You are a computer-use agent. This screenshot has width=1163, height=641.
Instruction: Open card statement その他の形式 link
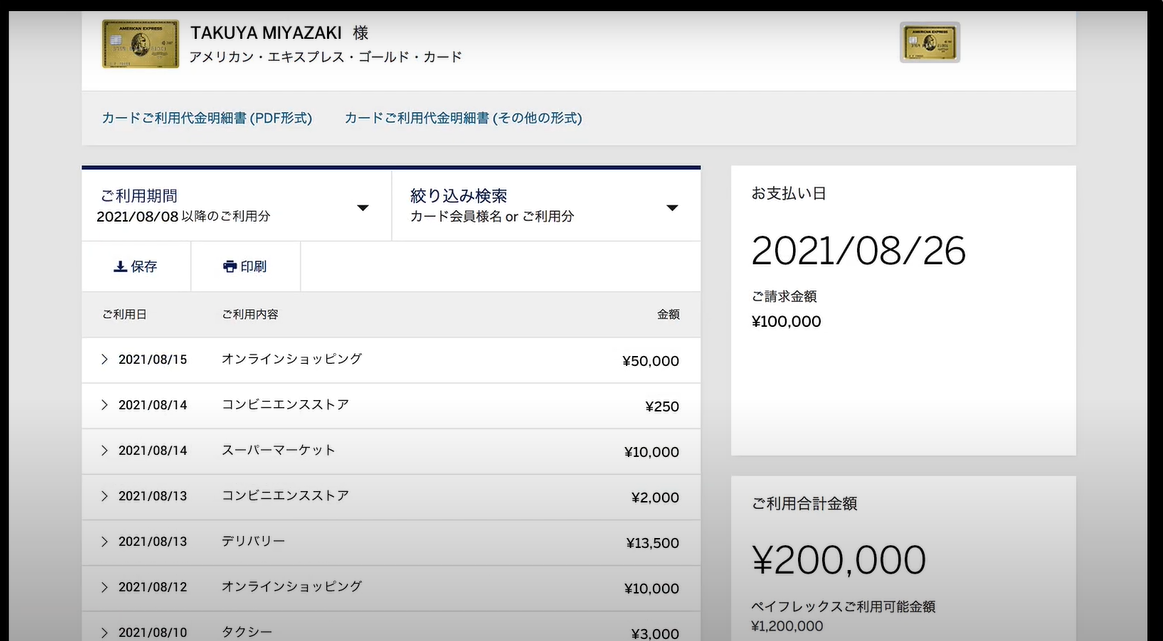point(463,118)
